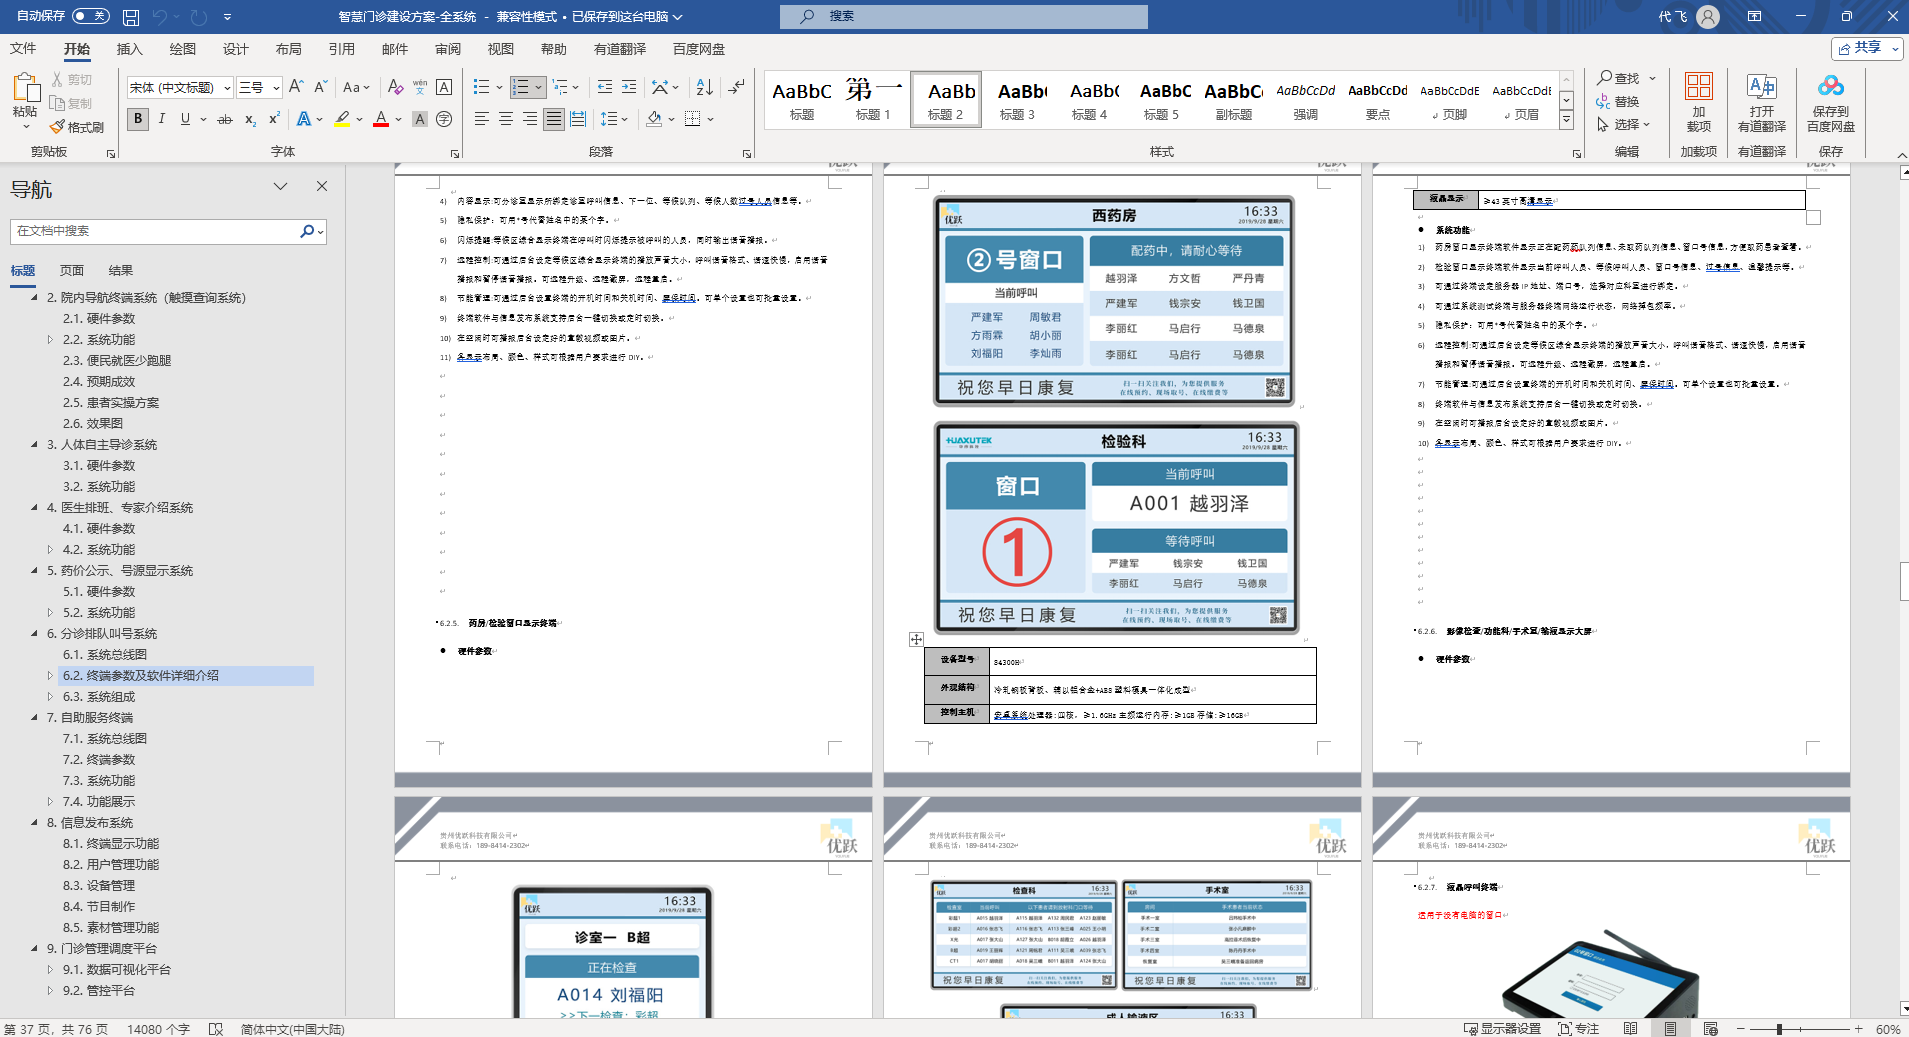This screenshot has width=1909, height=1037.
Task: Click the decrease indent icon
Action: [x=605, y=87]
